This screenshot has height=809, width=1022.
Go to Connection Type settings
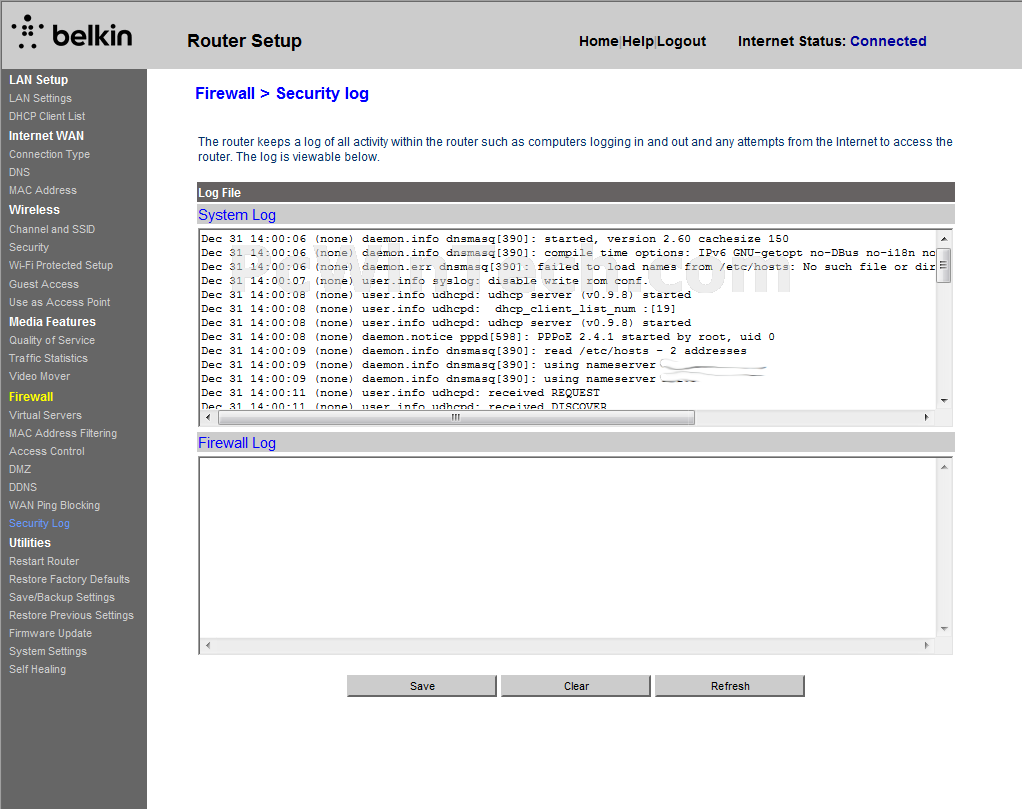pos(50,154)
